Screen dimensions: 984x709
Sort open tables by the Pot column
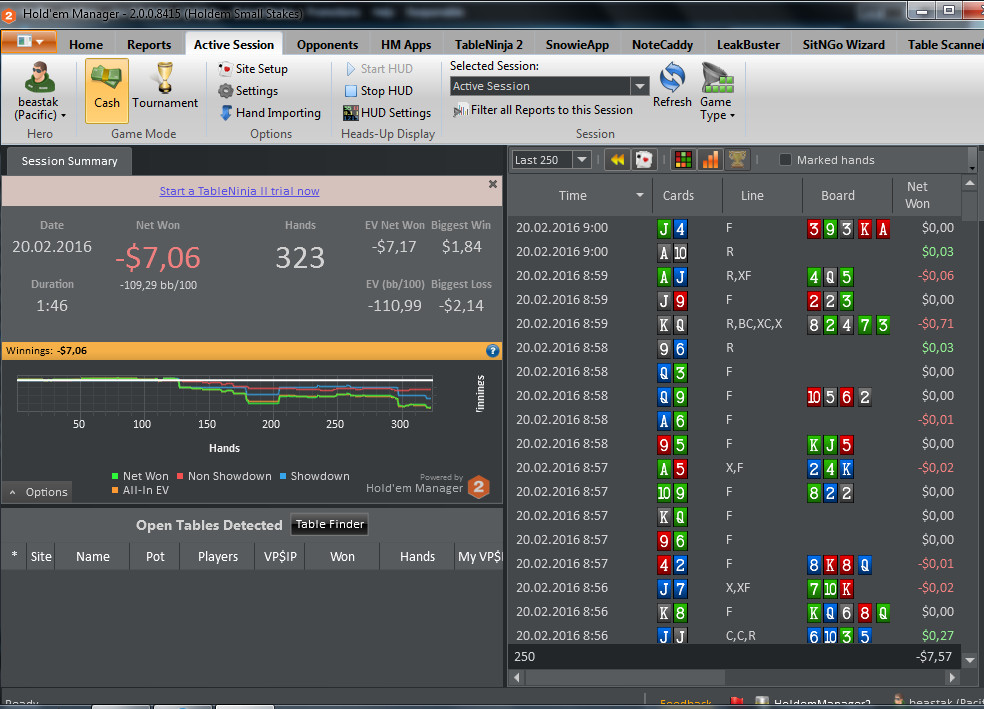155,557
